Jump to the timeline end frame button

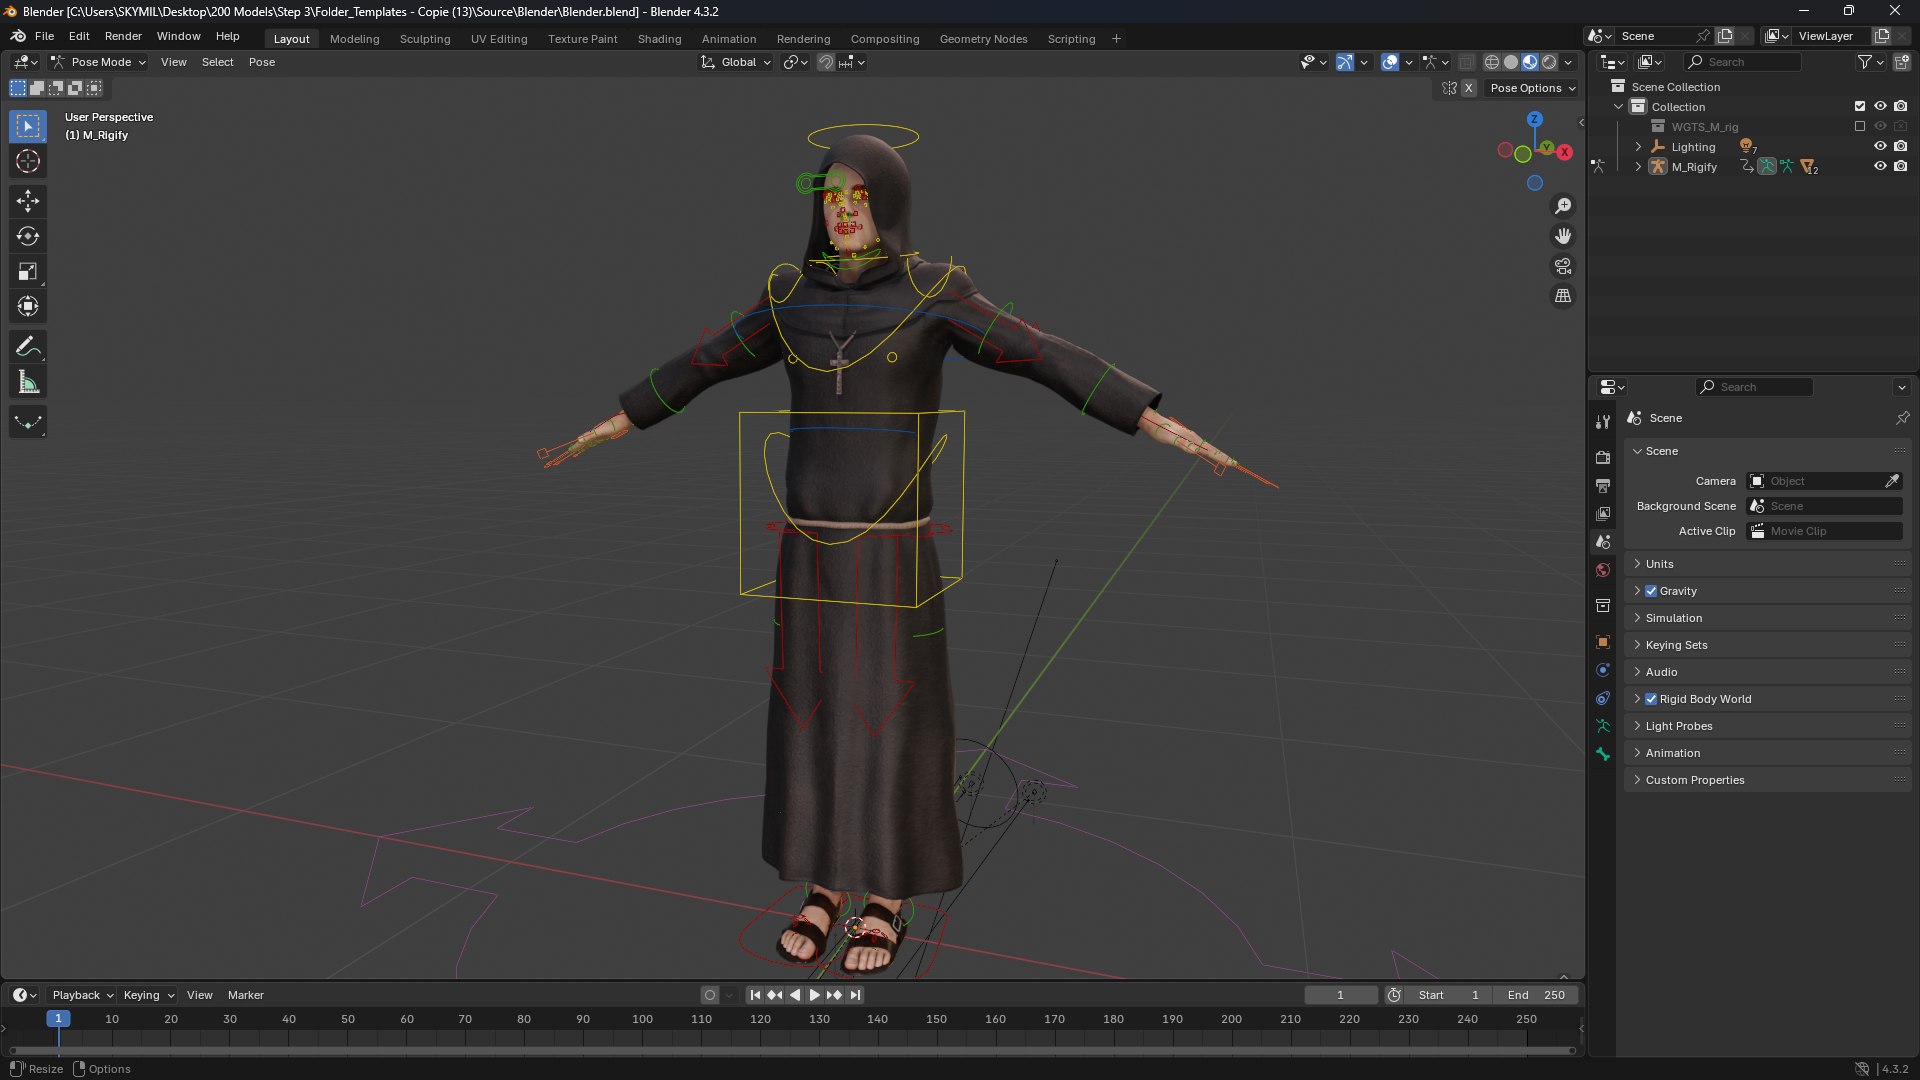[x=855, y=995]
